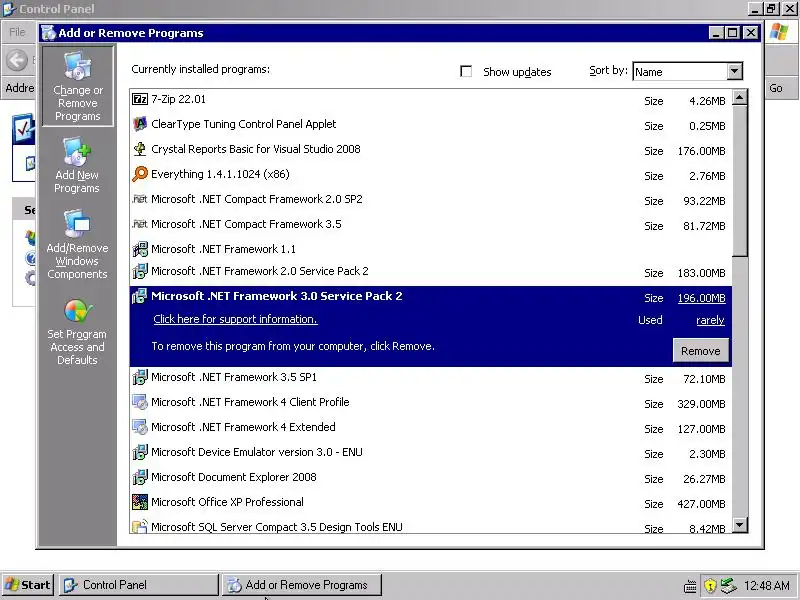
Task: Click the program list scroll down arrow
Action: pyautogui.click(x=740, y=524)
